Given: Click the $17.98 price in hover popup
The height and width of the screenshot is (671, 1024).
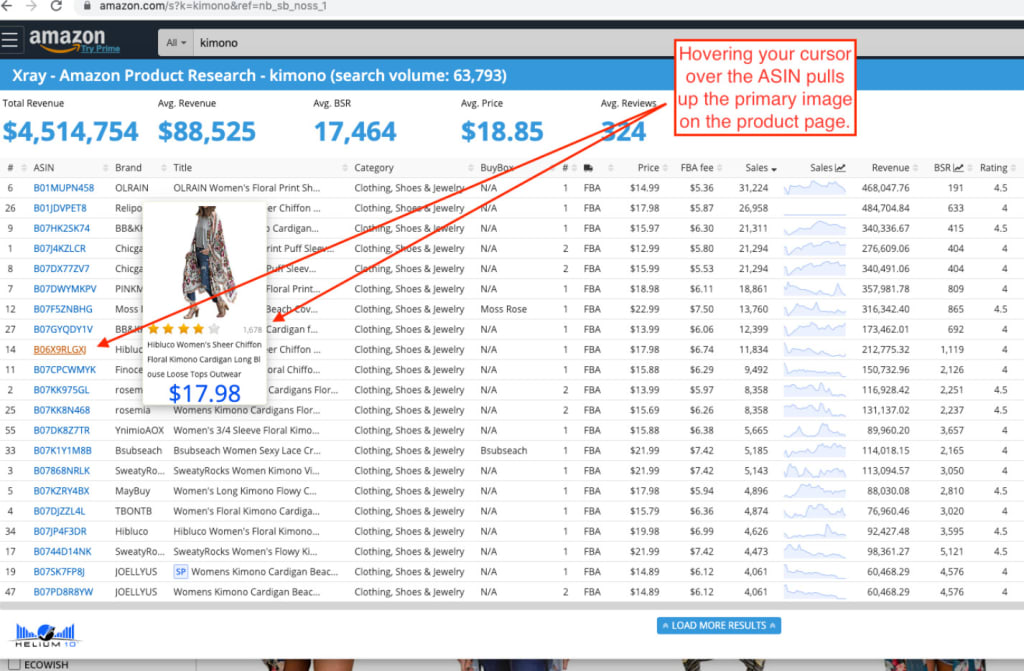Looking at the screenshot, I should point(204,393).
